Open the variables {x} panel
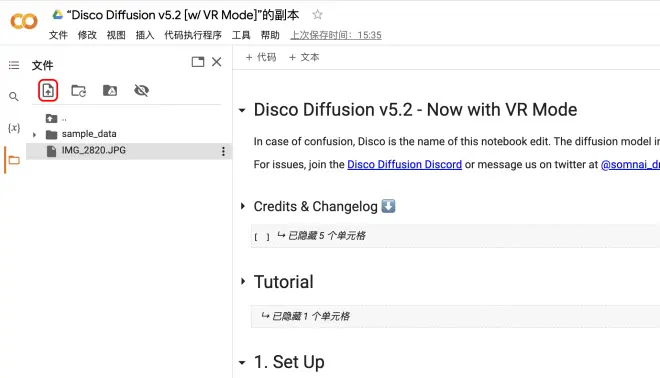 click(14, 128)
